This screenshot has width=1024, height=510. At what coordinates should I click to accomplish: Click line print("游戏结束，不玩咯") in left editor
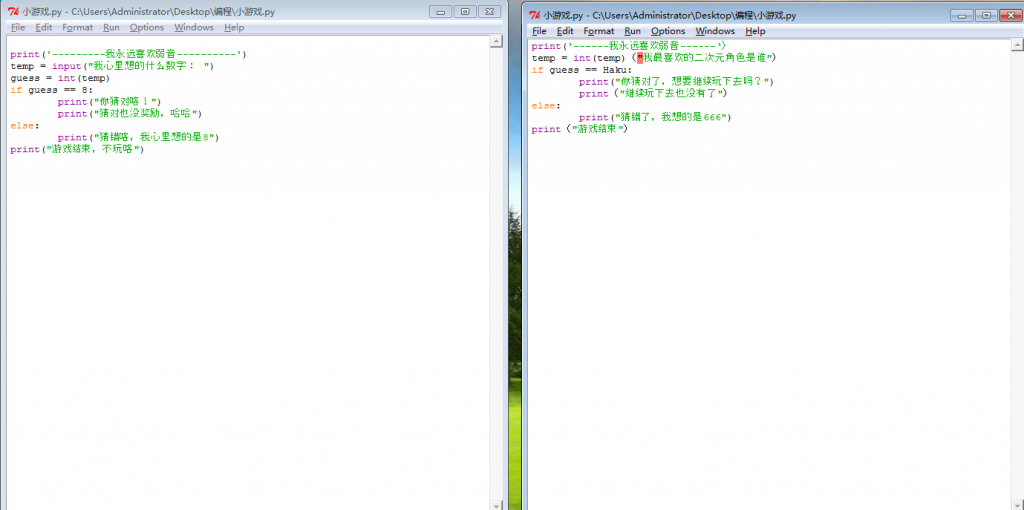pos(76,149)
